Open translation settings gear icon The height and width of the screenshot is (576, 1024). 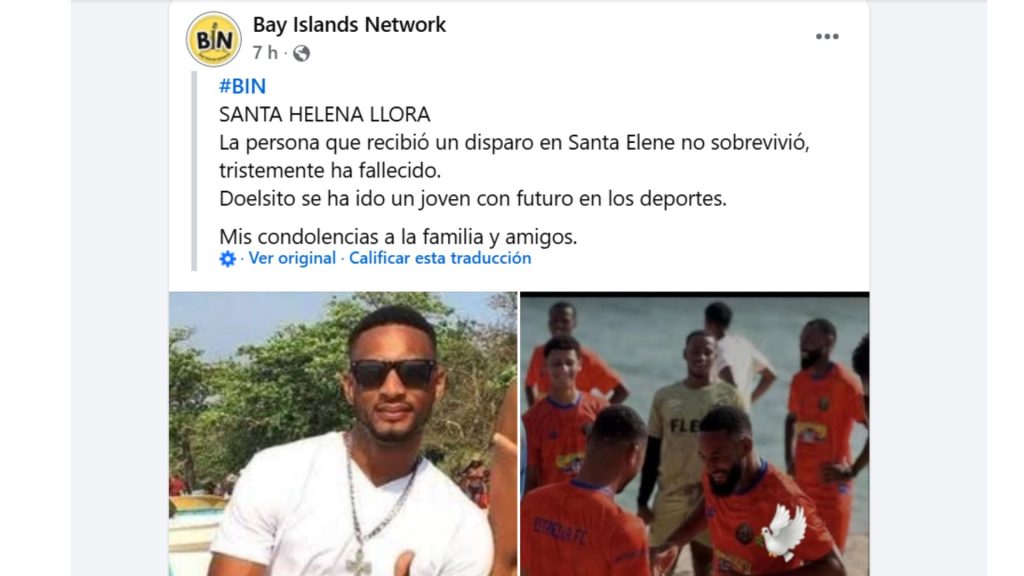pyautogui.click(x=227, y=259)
